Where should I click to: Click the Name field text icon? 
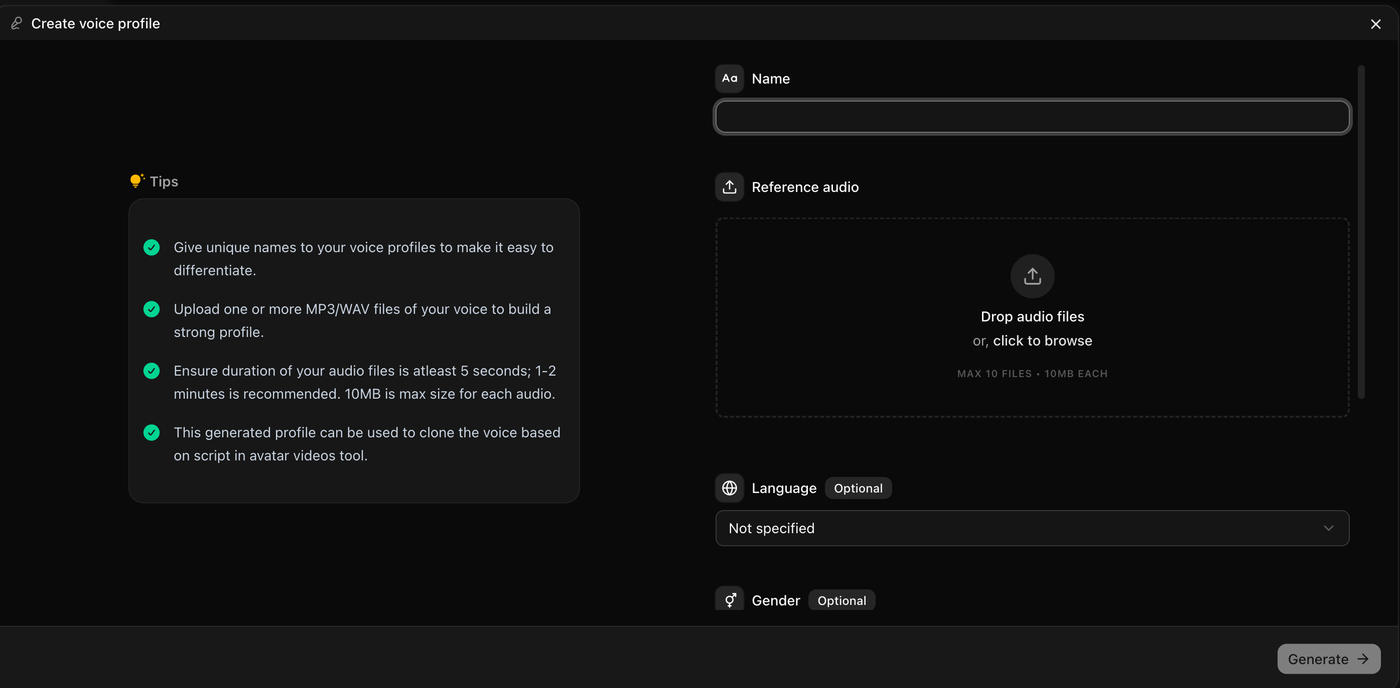730,79
